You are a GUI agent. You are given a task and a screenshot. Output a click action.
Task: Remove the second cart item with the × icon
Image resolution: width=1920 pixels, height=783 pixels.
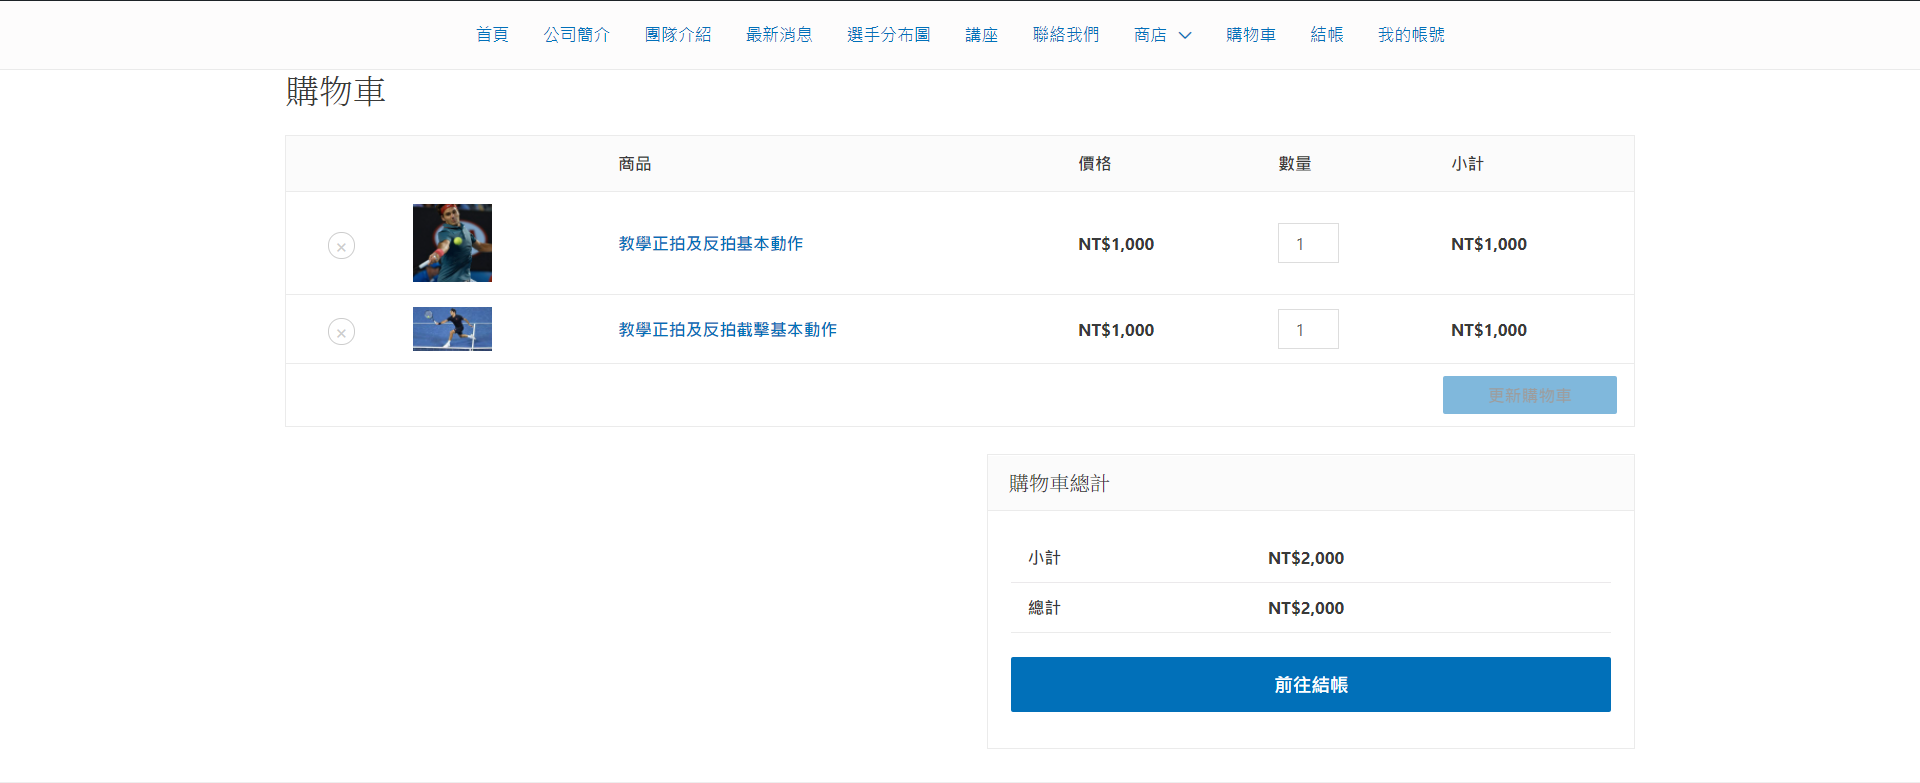341,332
